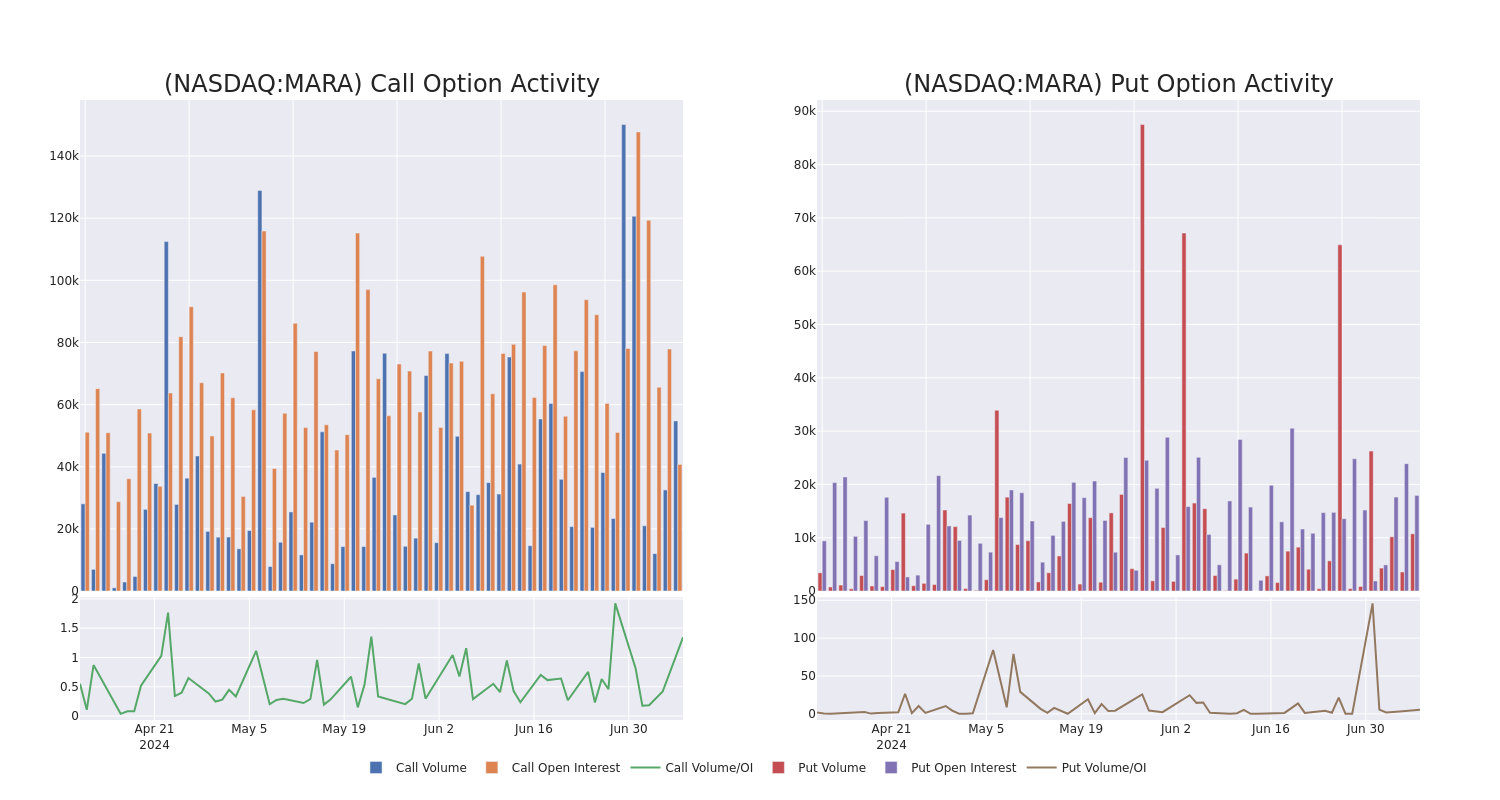Click the 90k label on put chart
Viewport: 1500px width, 800px height.
pos(805,111)
